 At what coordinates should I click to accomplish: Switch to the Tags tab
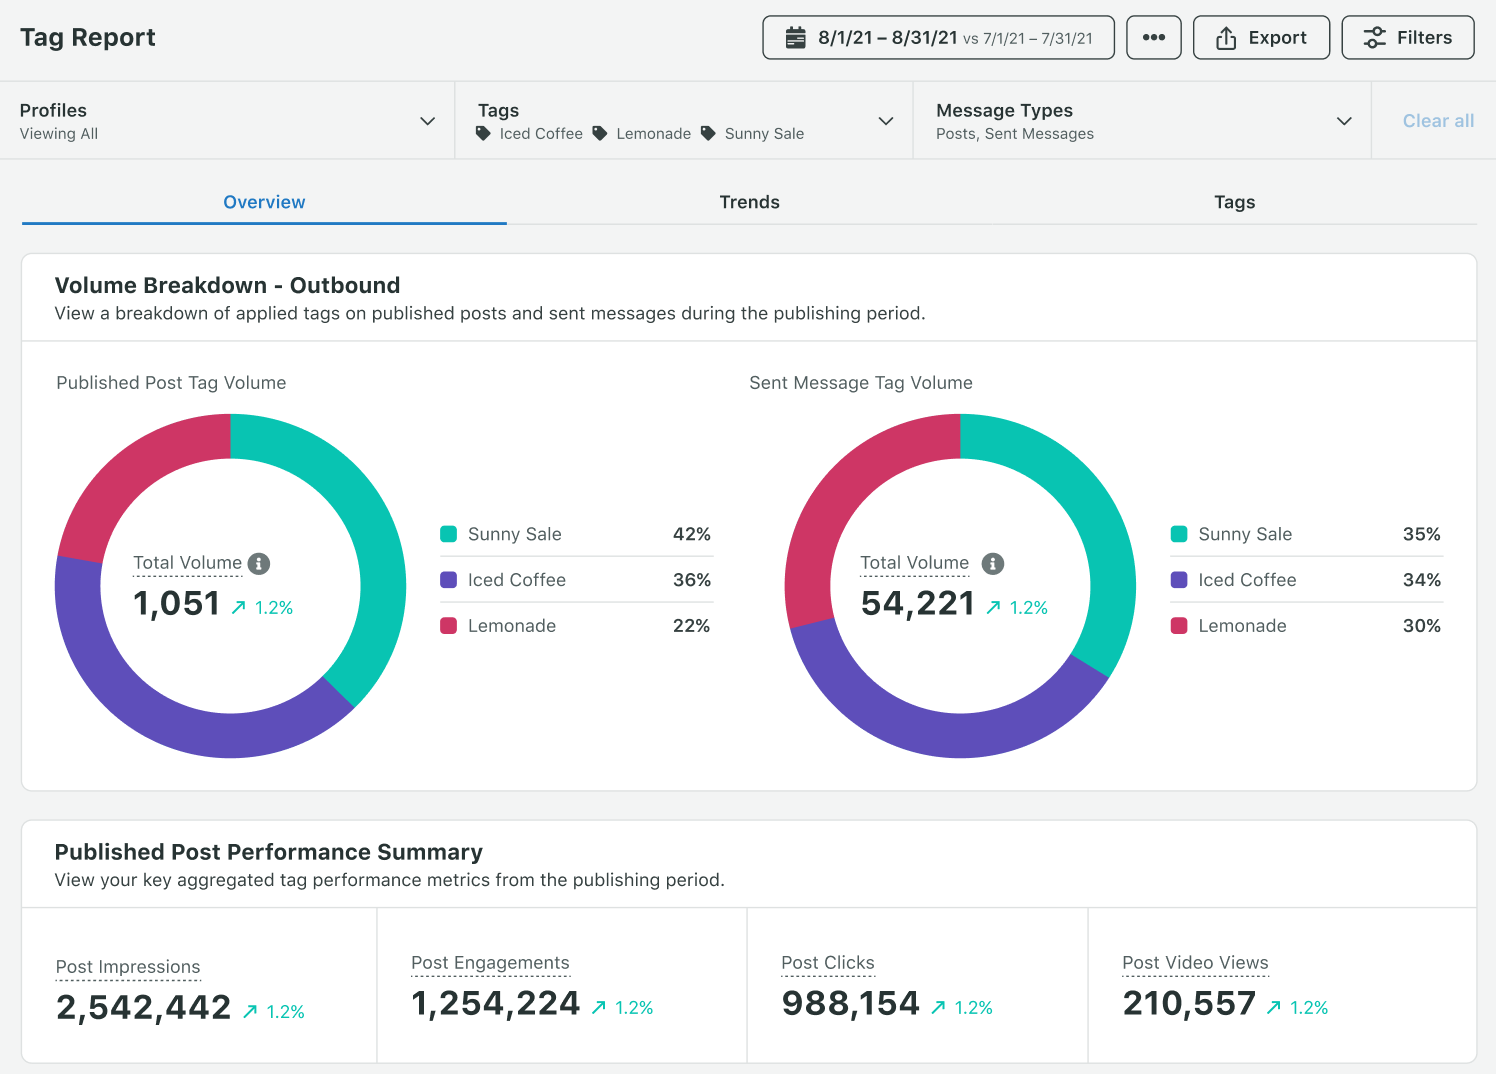point(1234,202)
